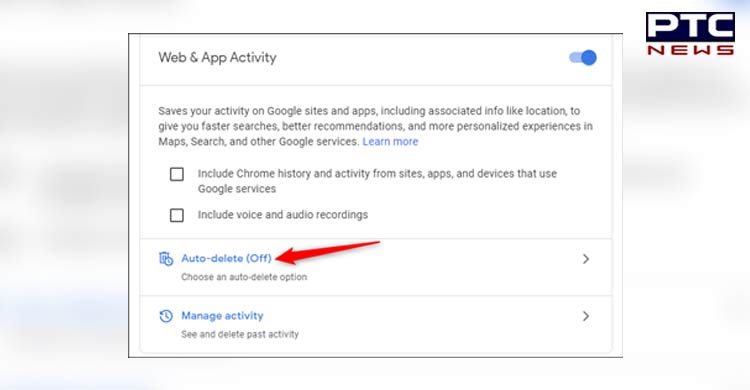Click the word NEWS in the PTC logo
750x390 pixels.
tap(690, 50)
